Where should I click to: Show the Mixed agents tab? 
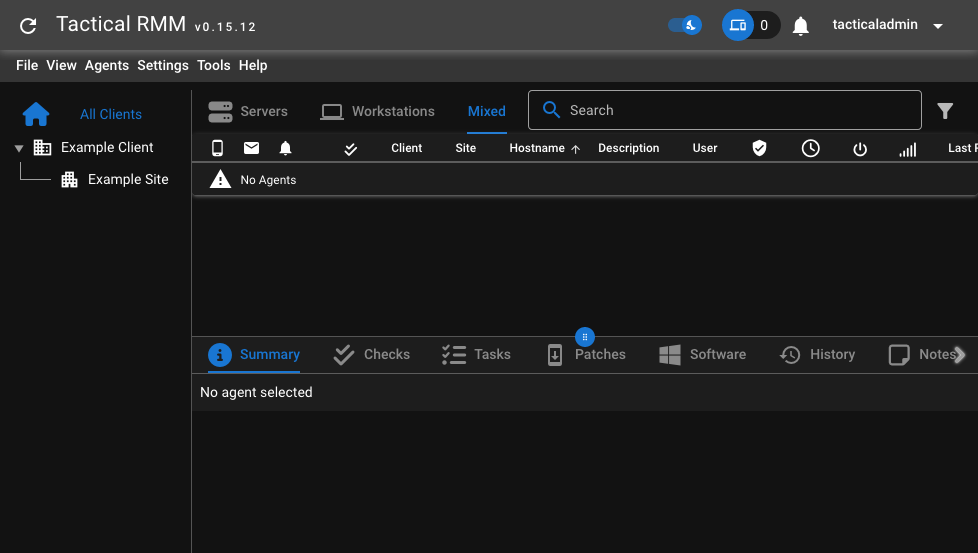pos(487,112)
